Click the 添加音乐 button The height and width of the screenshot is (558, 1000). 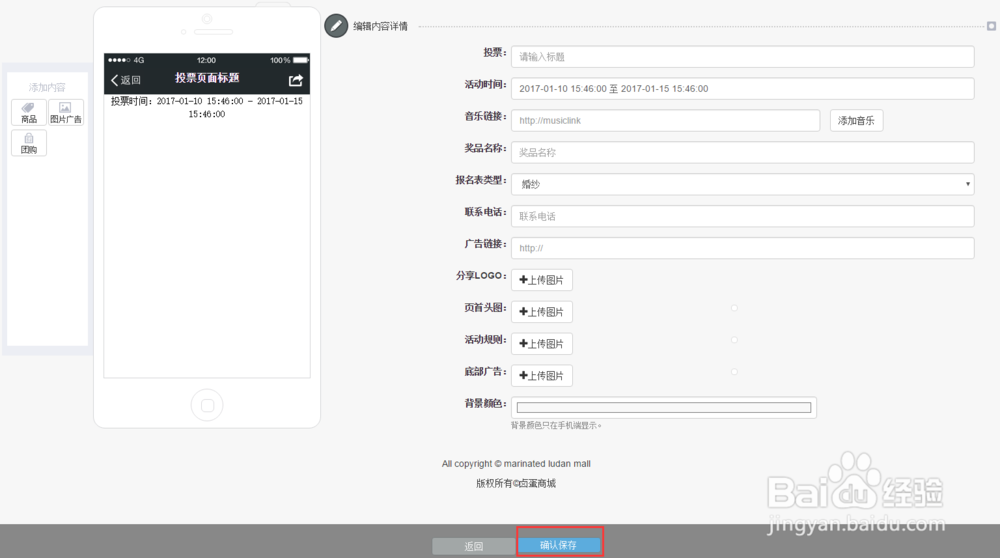click(857, 121)
